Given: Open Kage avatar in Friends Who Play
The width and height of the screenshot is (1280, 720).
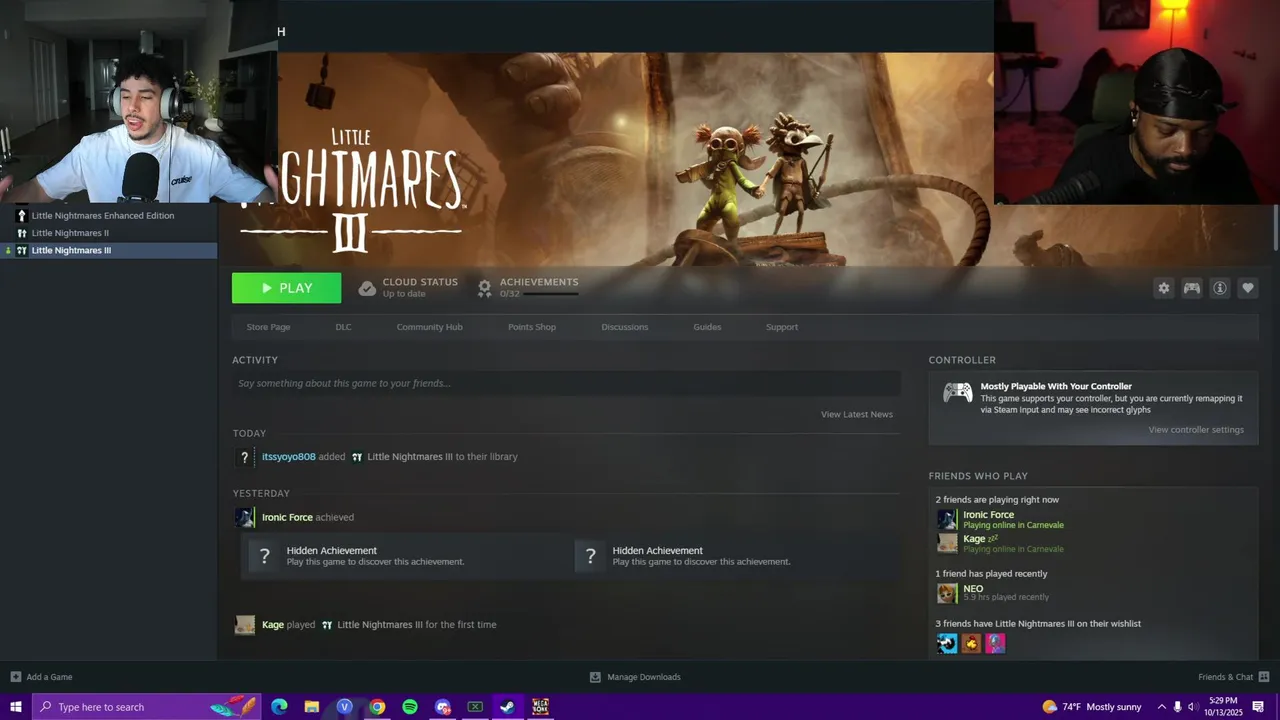Looking at the screenshot, I should point(946,543).
